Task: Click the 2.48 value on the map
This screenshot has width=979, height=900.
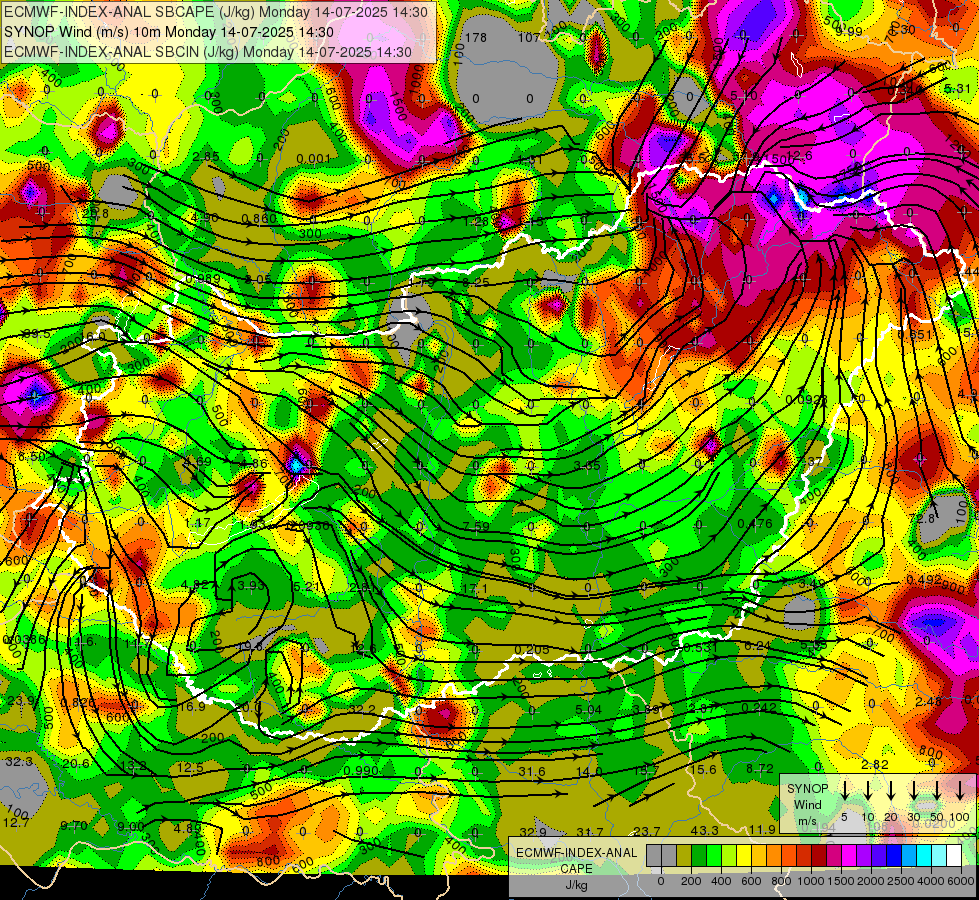Action: click(928, 701)
